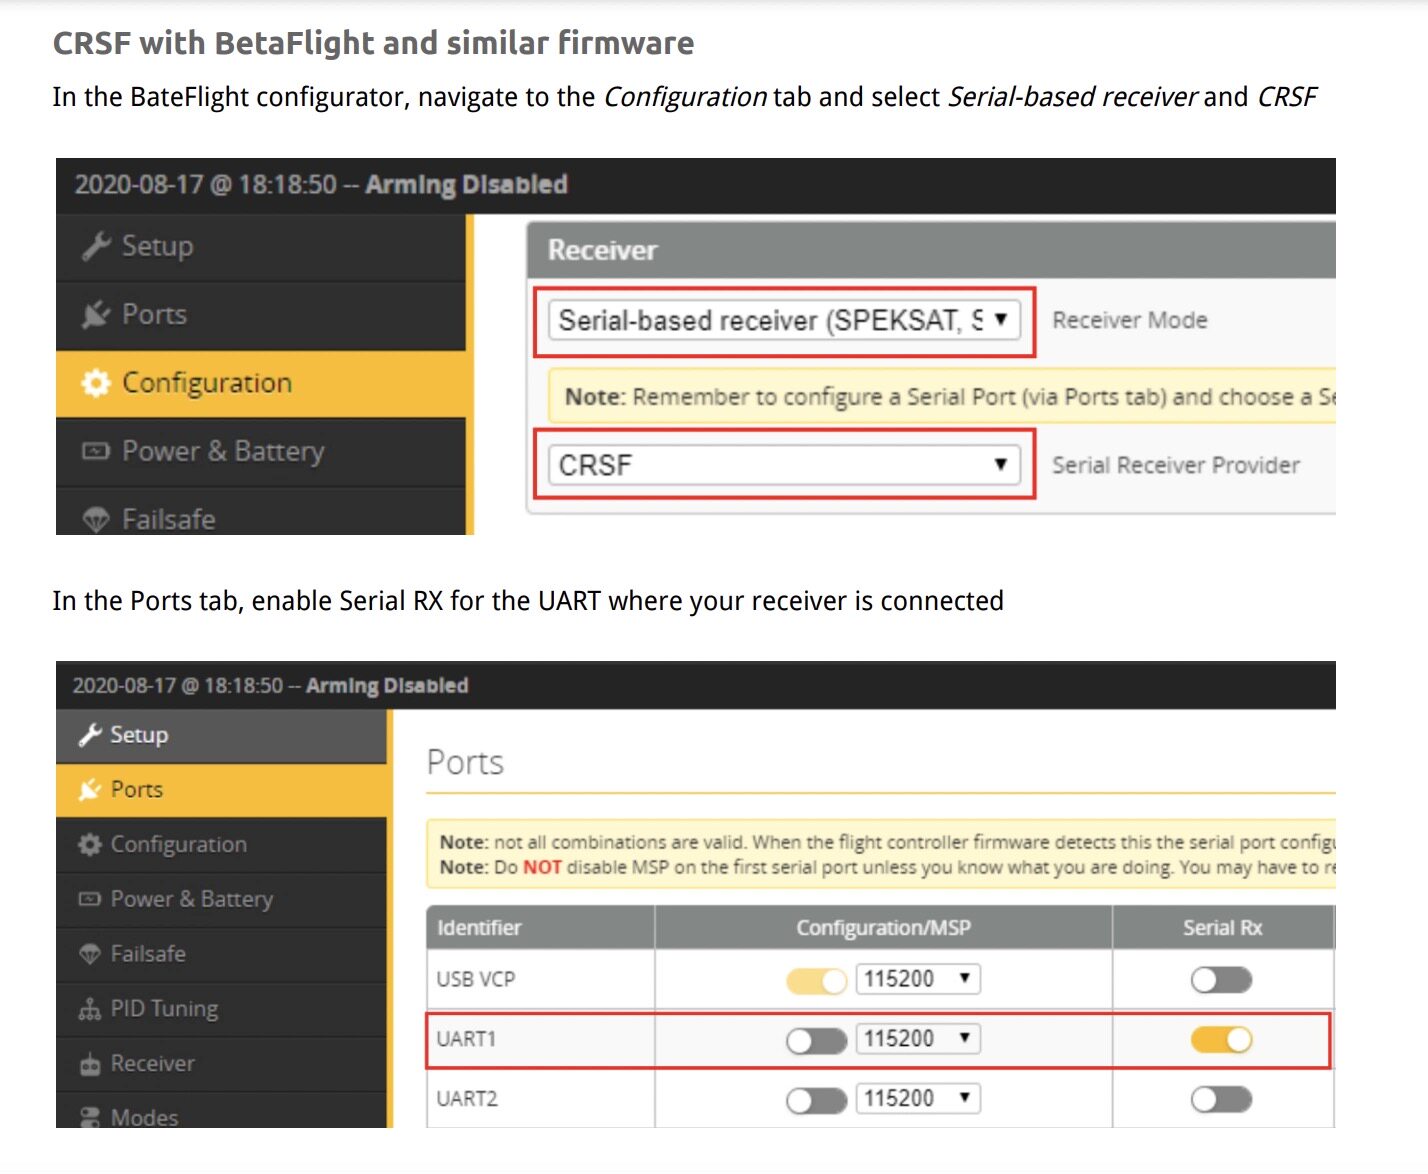Click the parachute icon beside Failsafe in lower sidebar
Viewport: 1428px width, 1174px height.
[90, 954]
